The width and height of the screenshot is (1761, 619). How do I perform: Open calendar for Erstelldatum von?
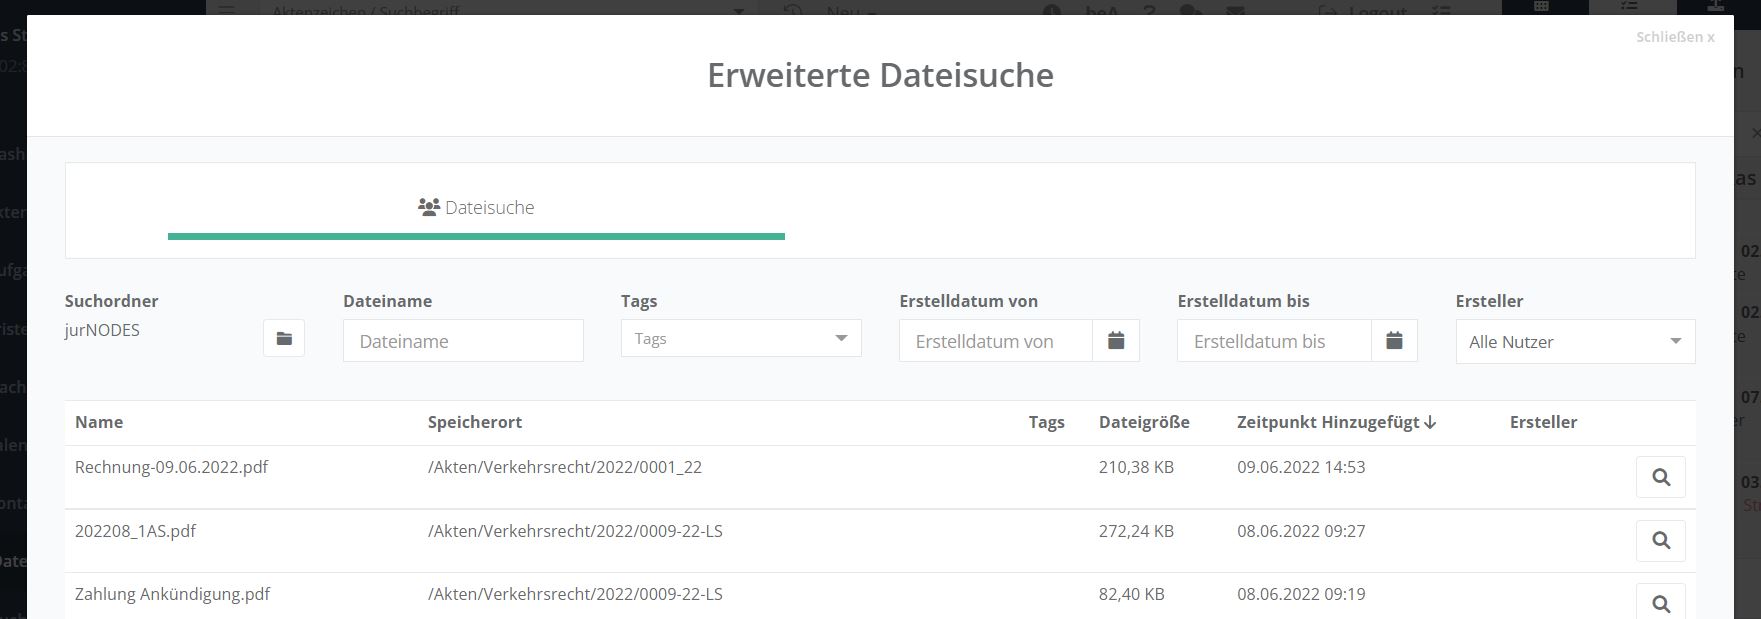pyautogui.click(x=1116, y=341)
